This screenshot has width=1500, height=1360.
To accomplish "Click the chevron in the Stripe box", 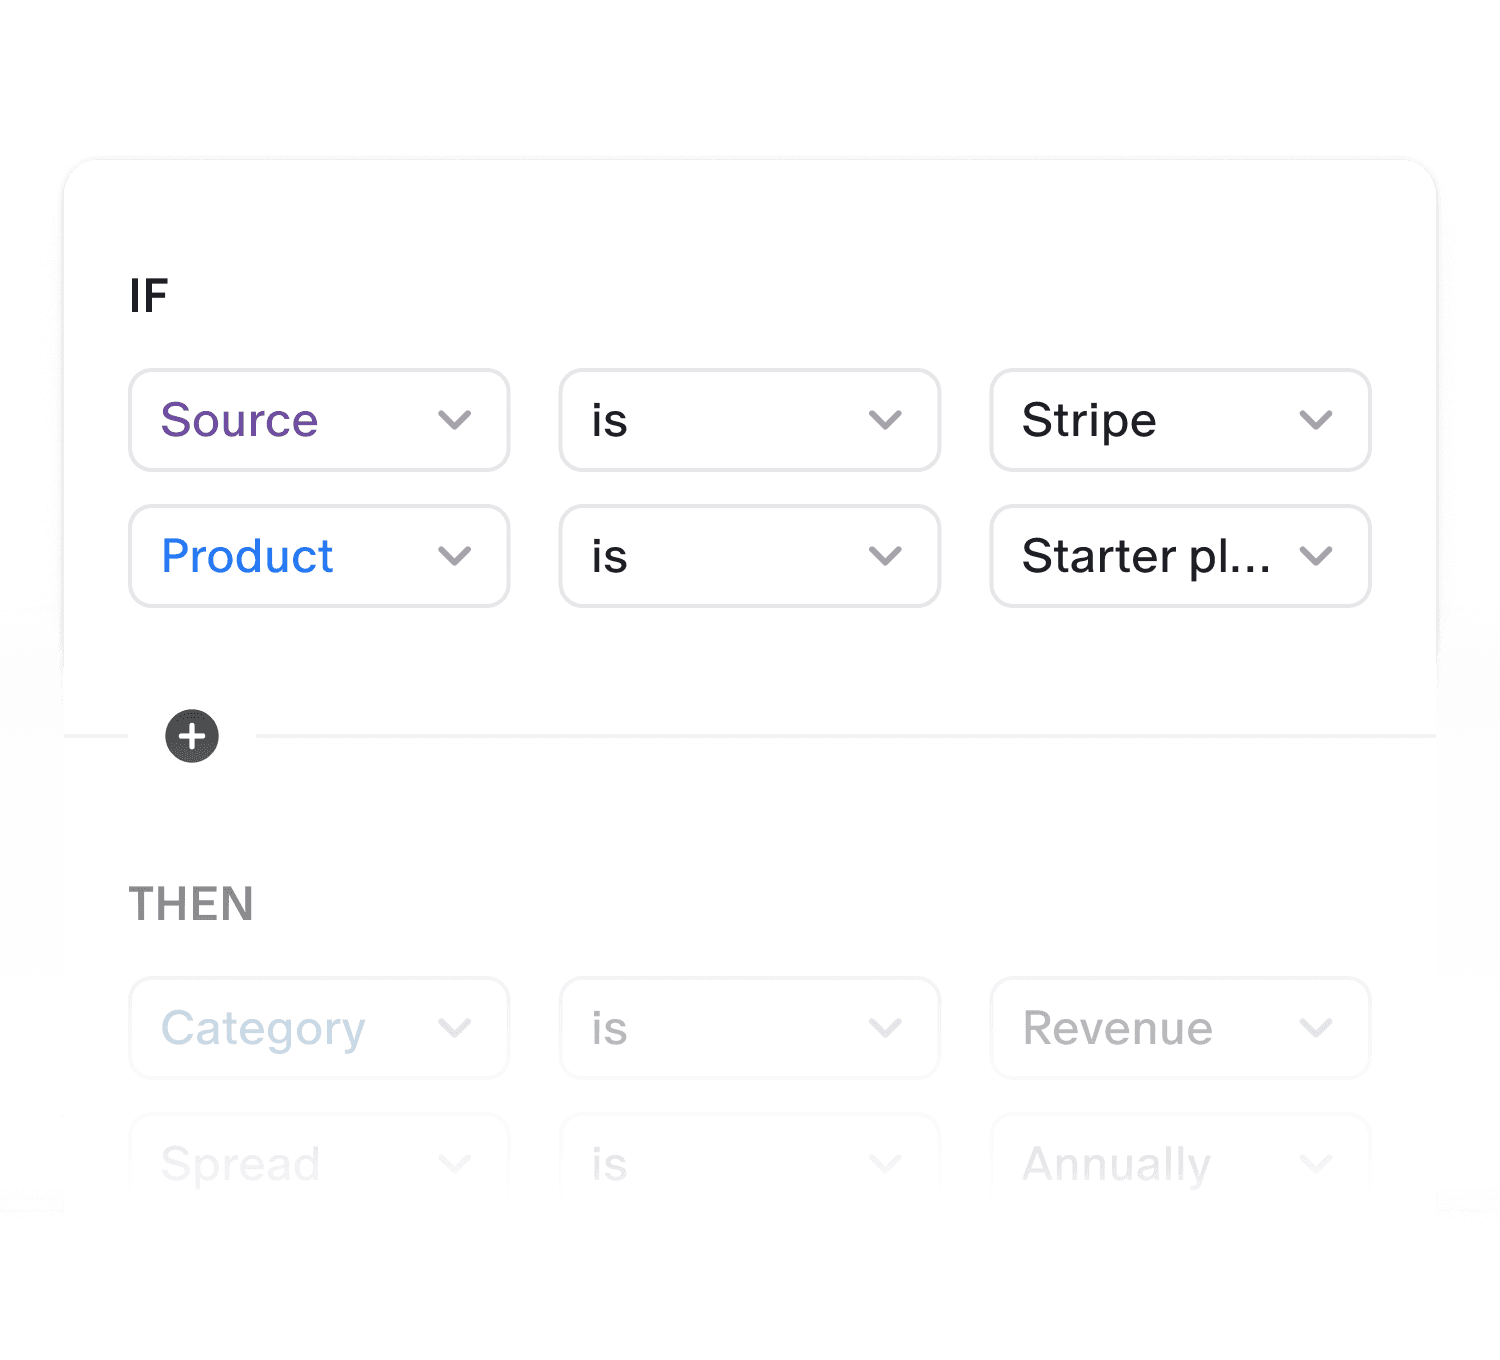I will point(1316,420).
